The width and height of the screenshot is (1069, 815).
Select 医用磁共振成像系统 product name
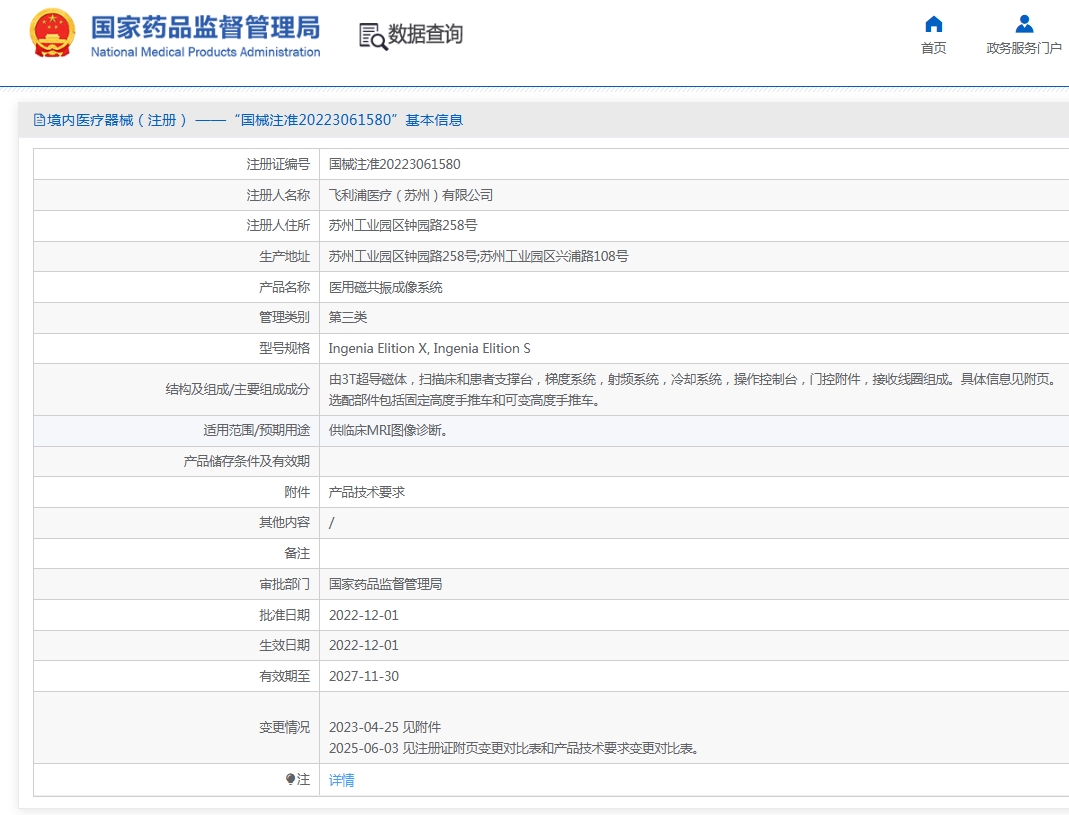coord(386,287)
